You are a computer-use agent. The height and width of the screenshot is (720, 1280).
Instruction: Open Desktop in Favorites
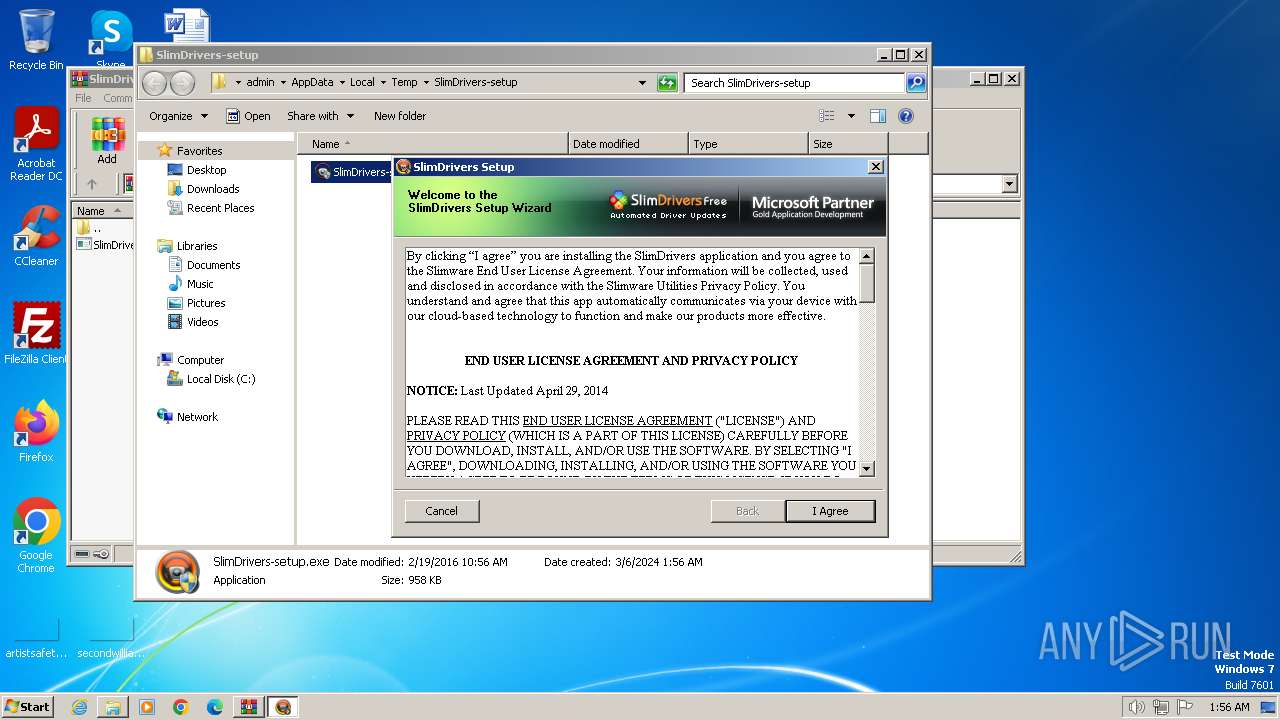206,170
